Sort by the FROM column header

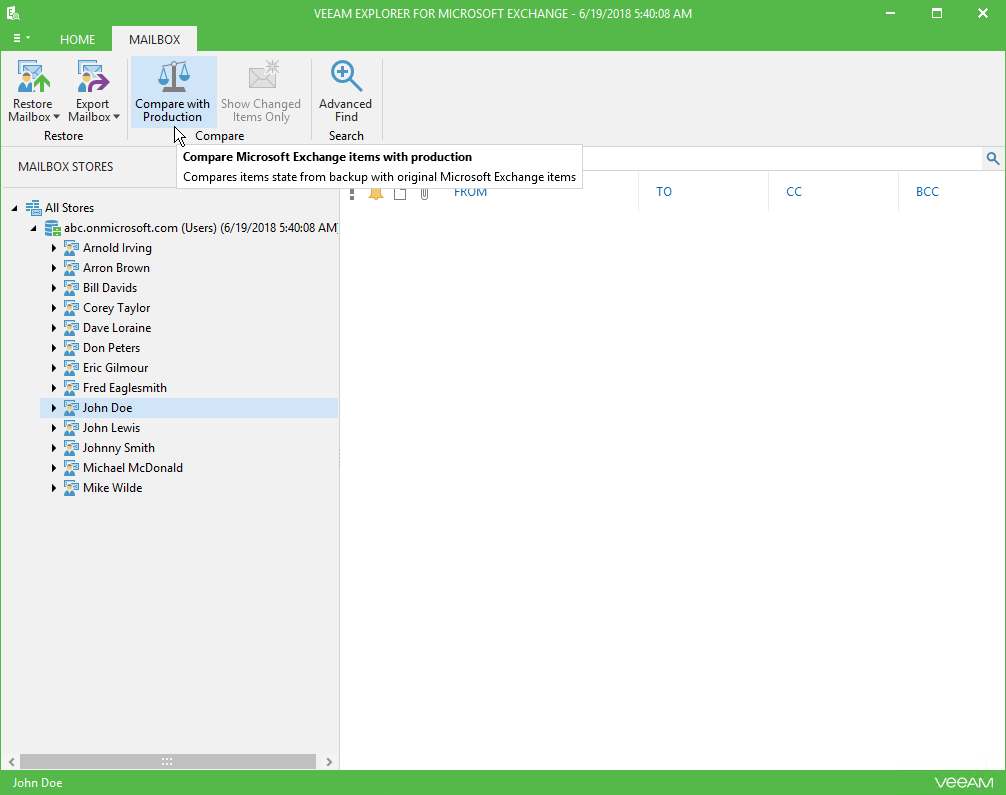470,192
